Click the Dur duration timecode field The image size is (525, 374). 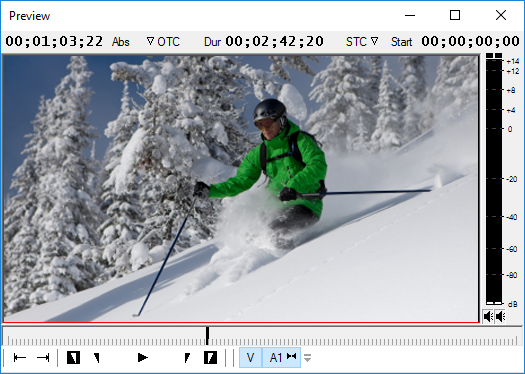[x=274, y=42]
